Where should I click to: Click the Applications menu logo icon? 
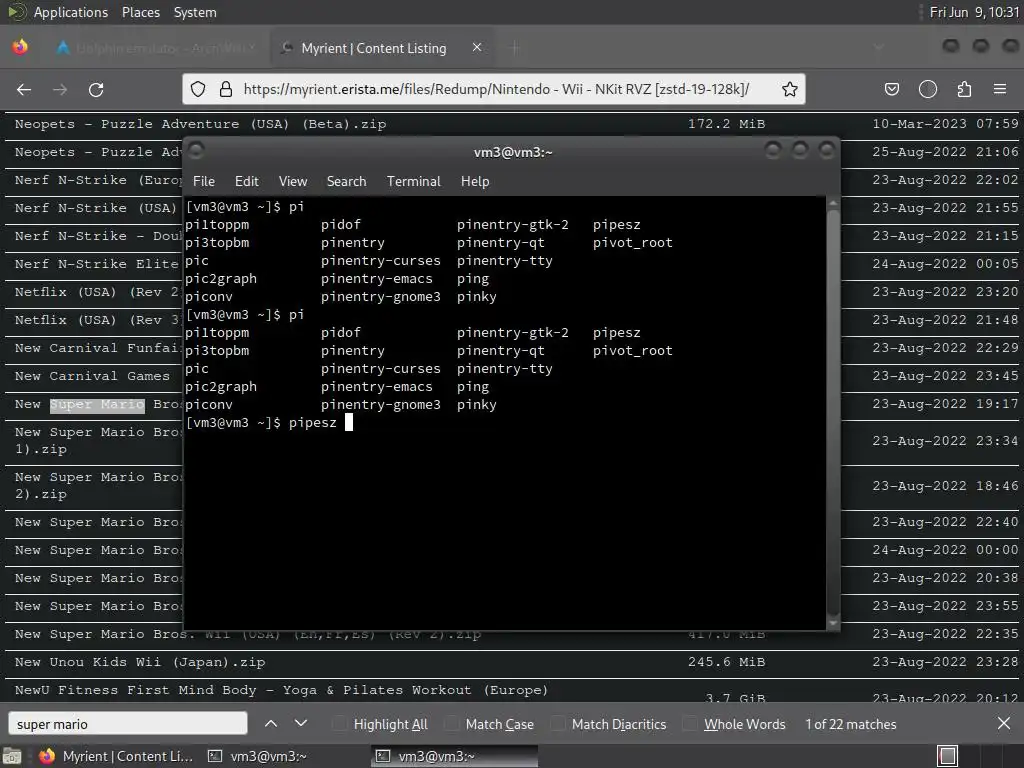tap(17, 12)
